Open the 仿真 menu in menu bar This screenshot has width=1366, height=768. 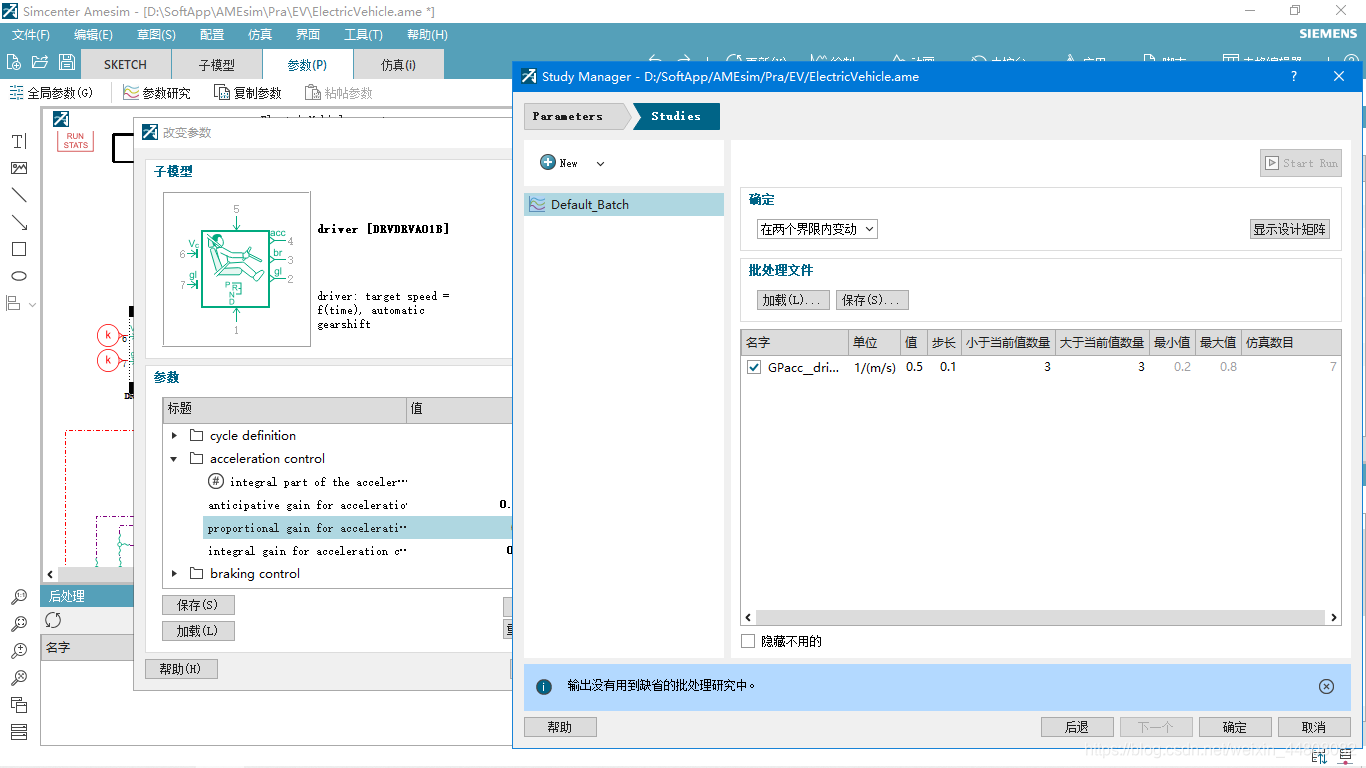point(260,34)
